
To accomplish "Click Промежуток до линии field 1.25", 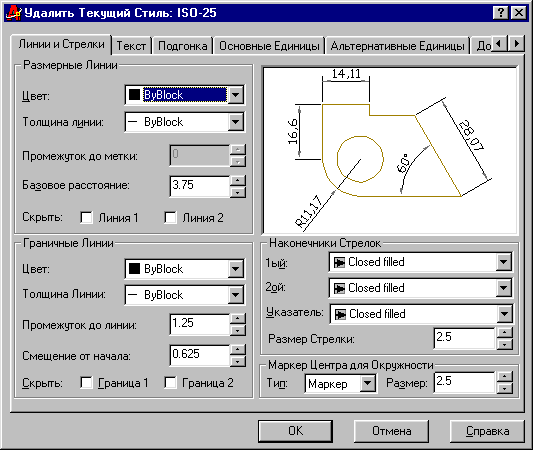I will [200, 324].
